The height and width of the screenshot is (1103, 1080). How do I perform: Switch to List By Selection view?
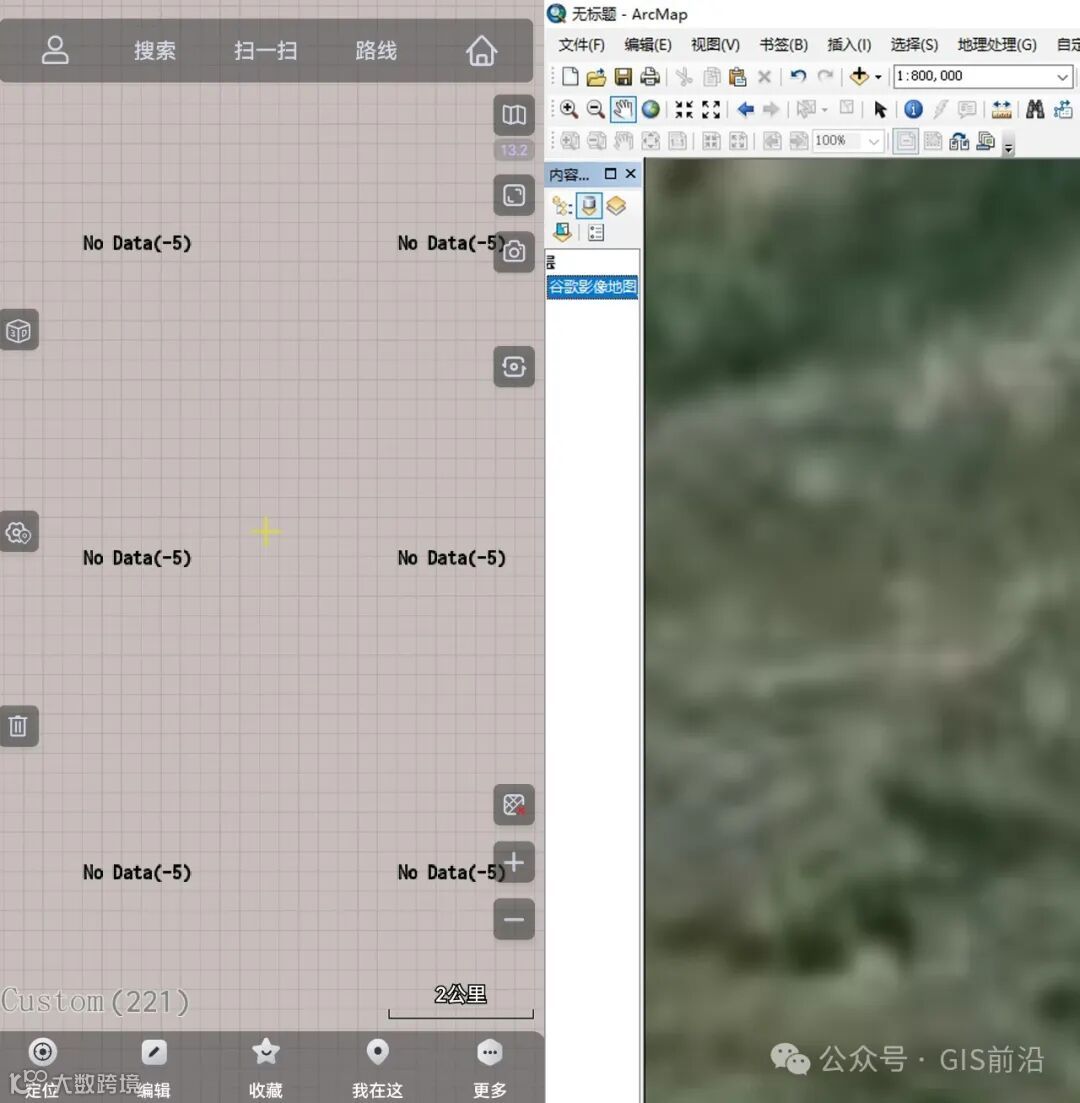(x=562, y=232)
